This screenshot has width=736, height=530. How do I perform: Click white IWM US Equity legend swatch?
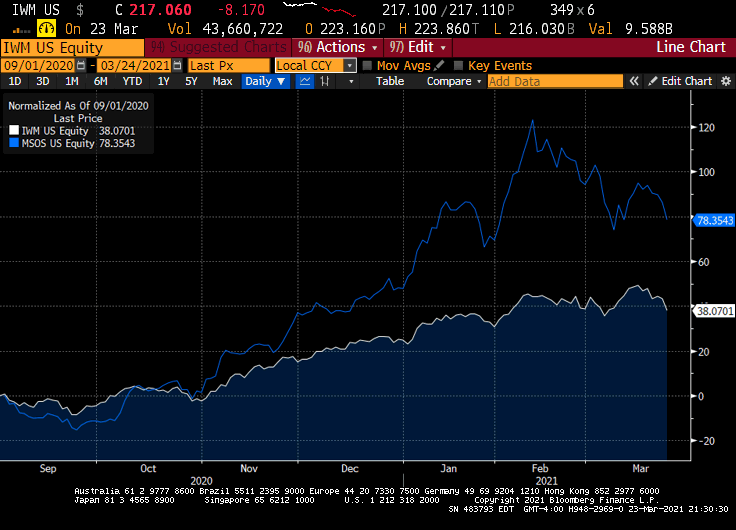coord(14,130)
